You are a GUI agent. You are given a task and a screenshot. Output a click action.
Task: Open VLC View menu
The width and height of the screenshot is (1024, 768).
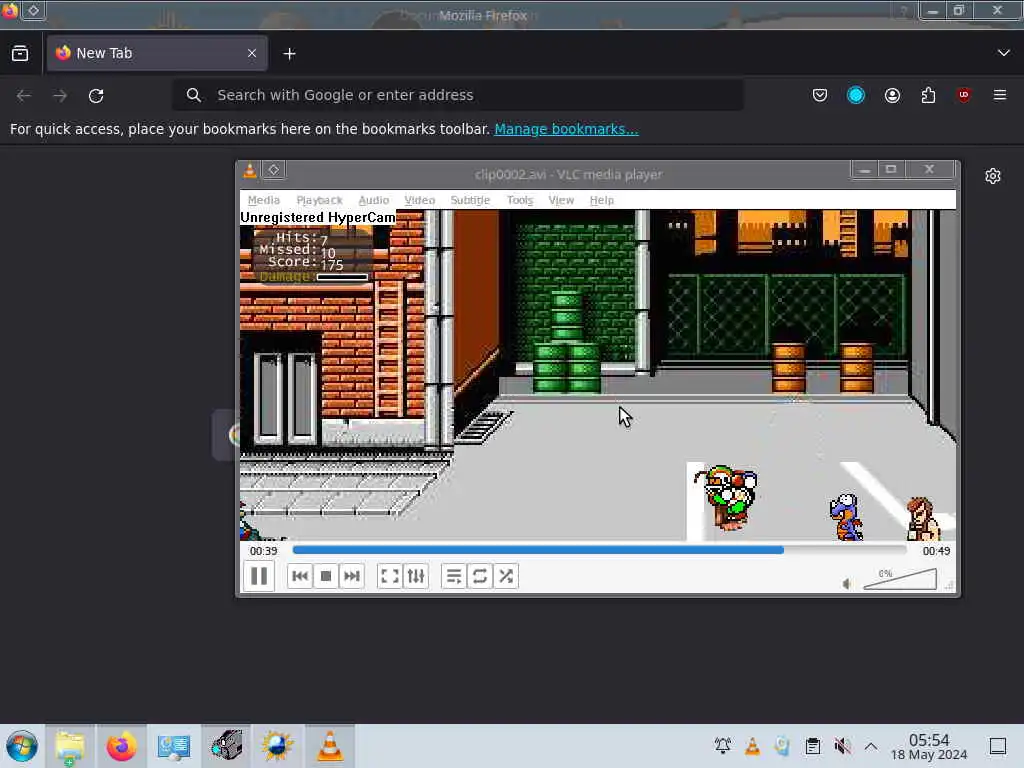[561, 200]
